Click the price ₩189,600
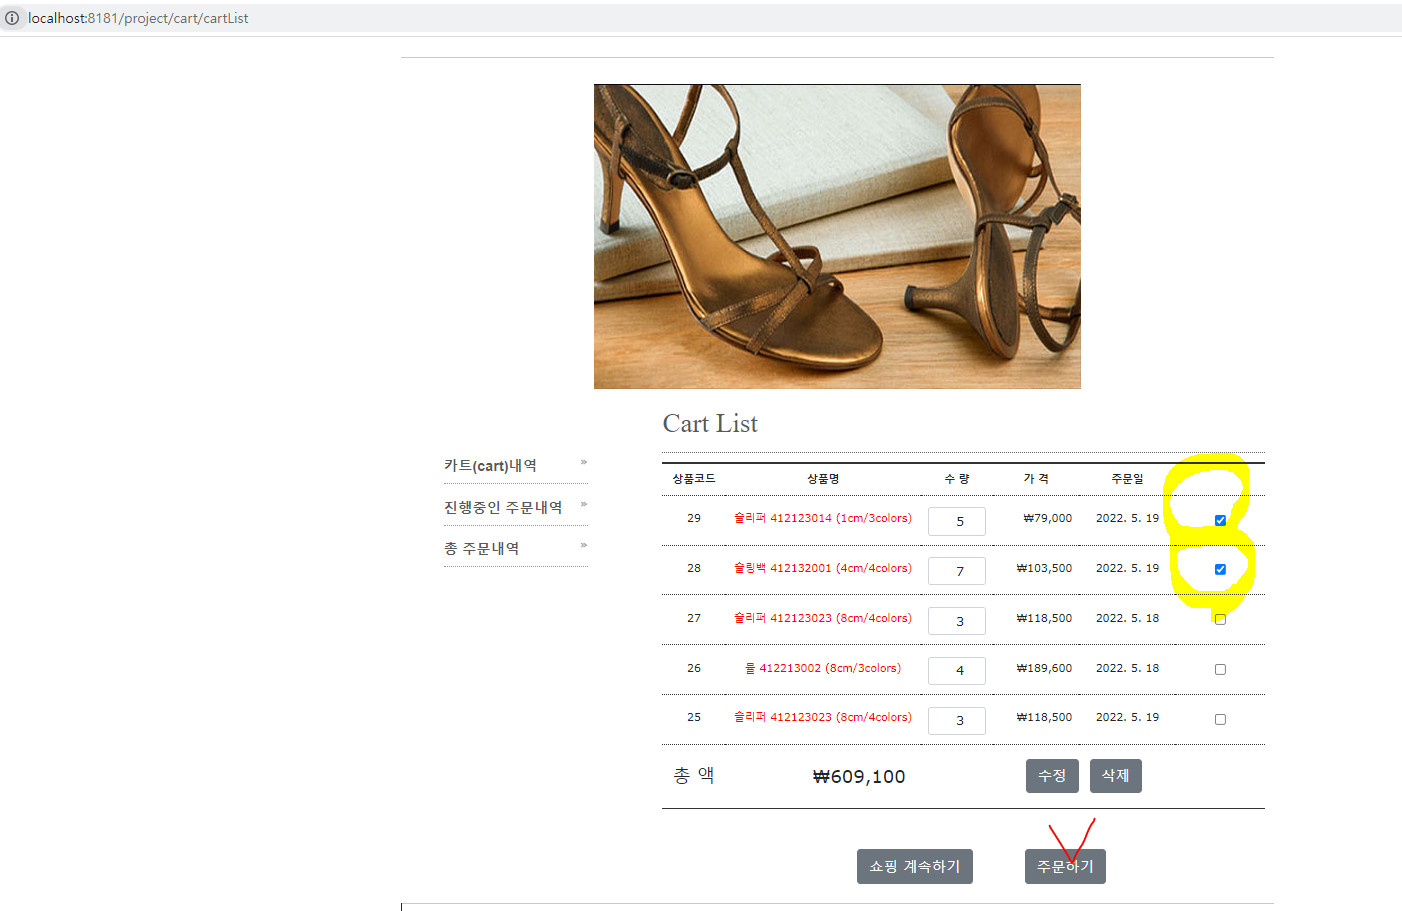This screenshot has width=1402, height=911. pos(1044,668)
